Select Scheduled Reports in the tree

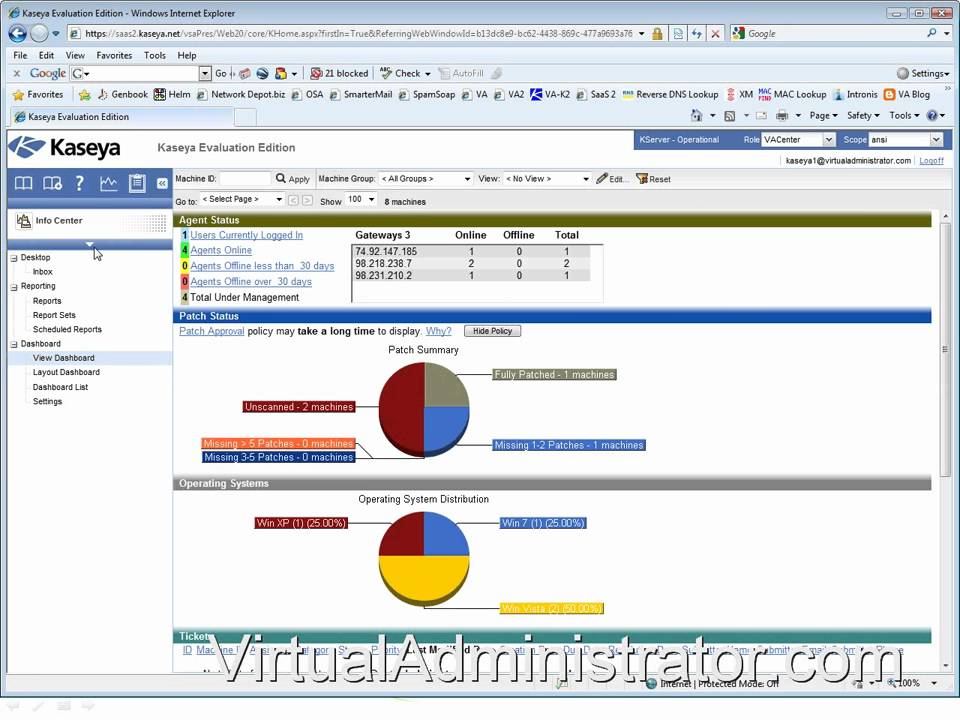click(x=67, y=329)
